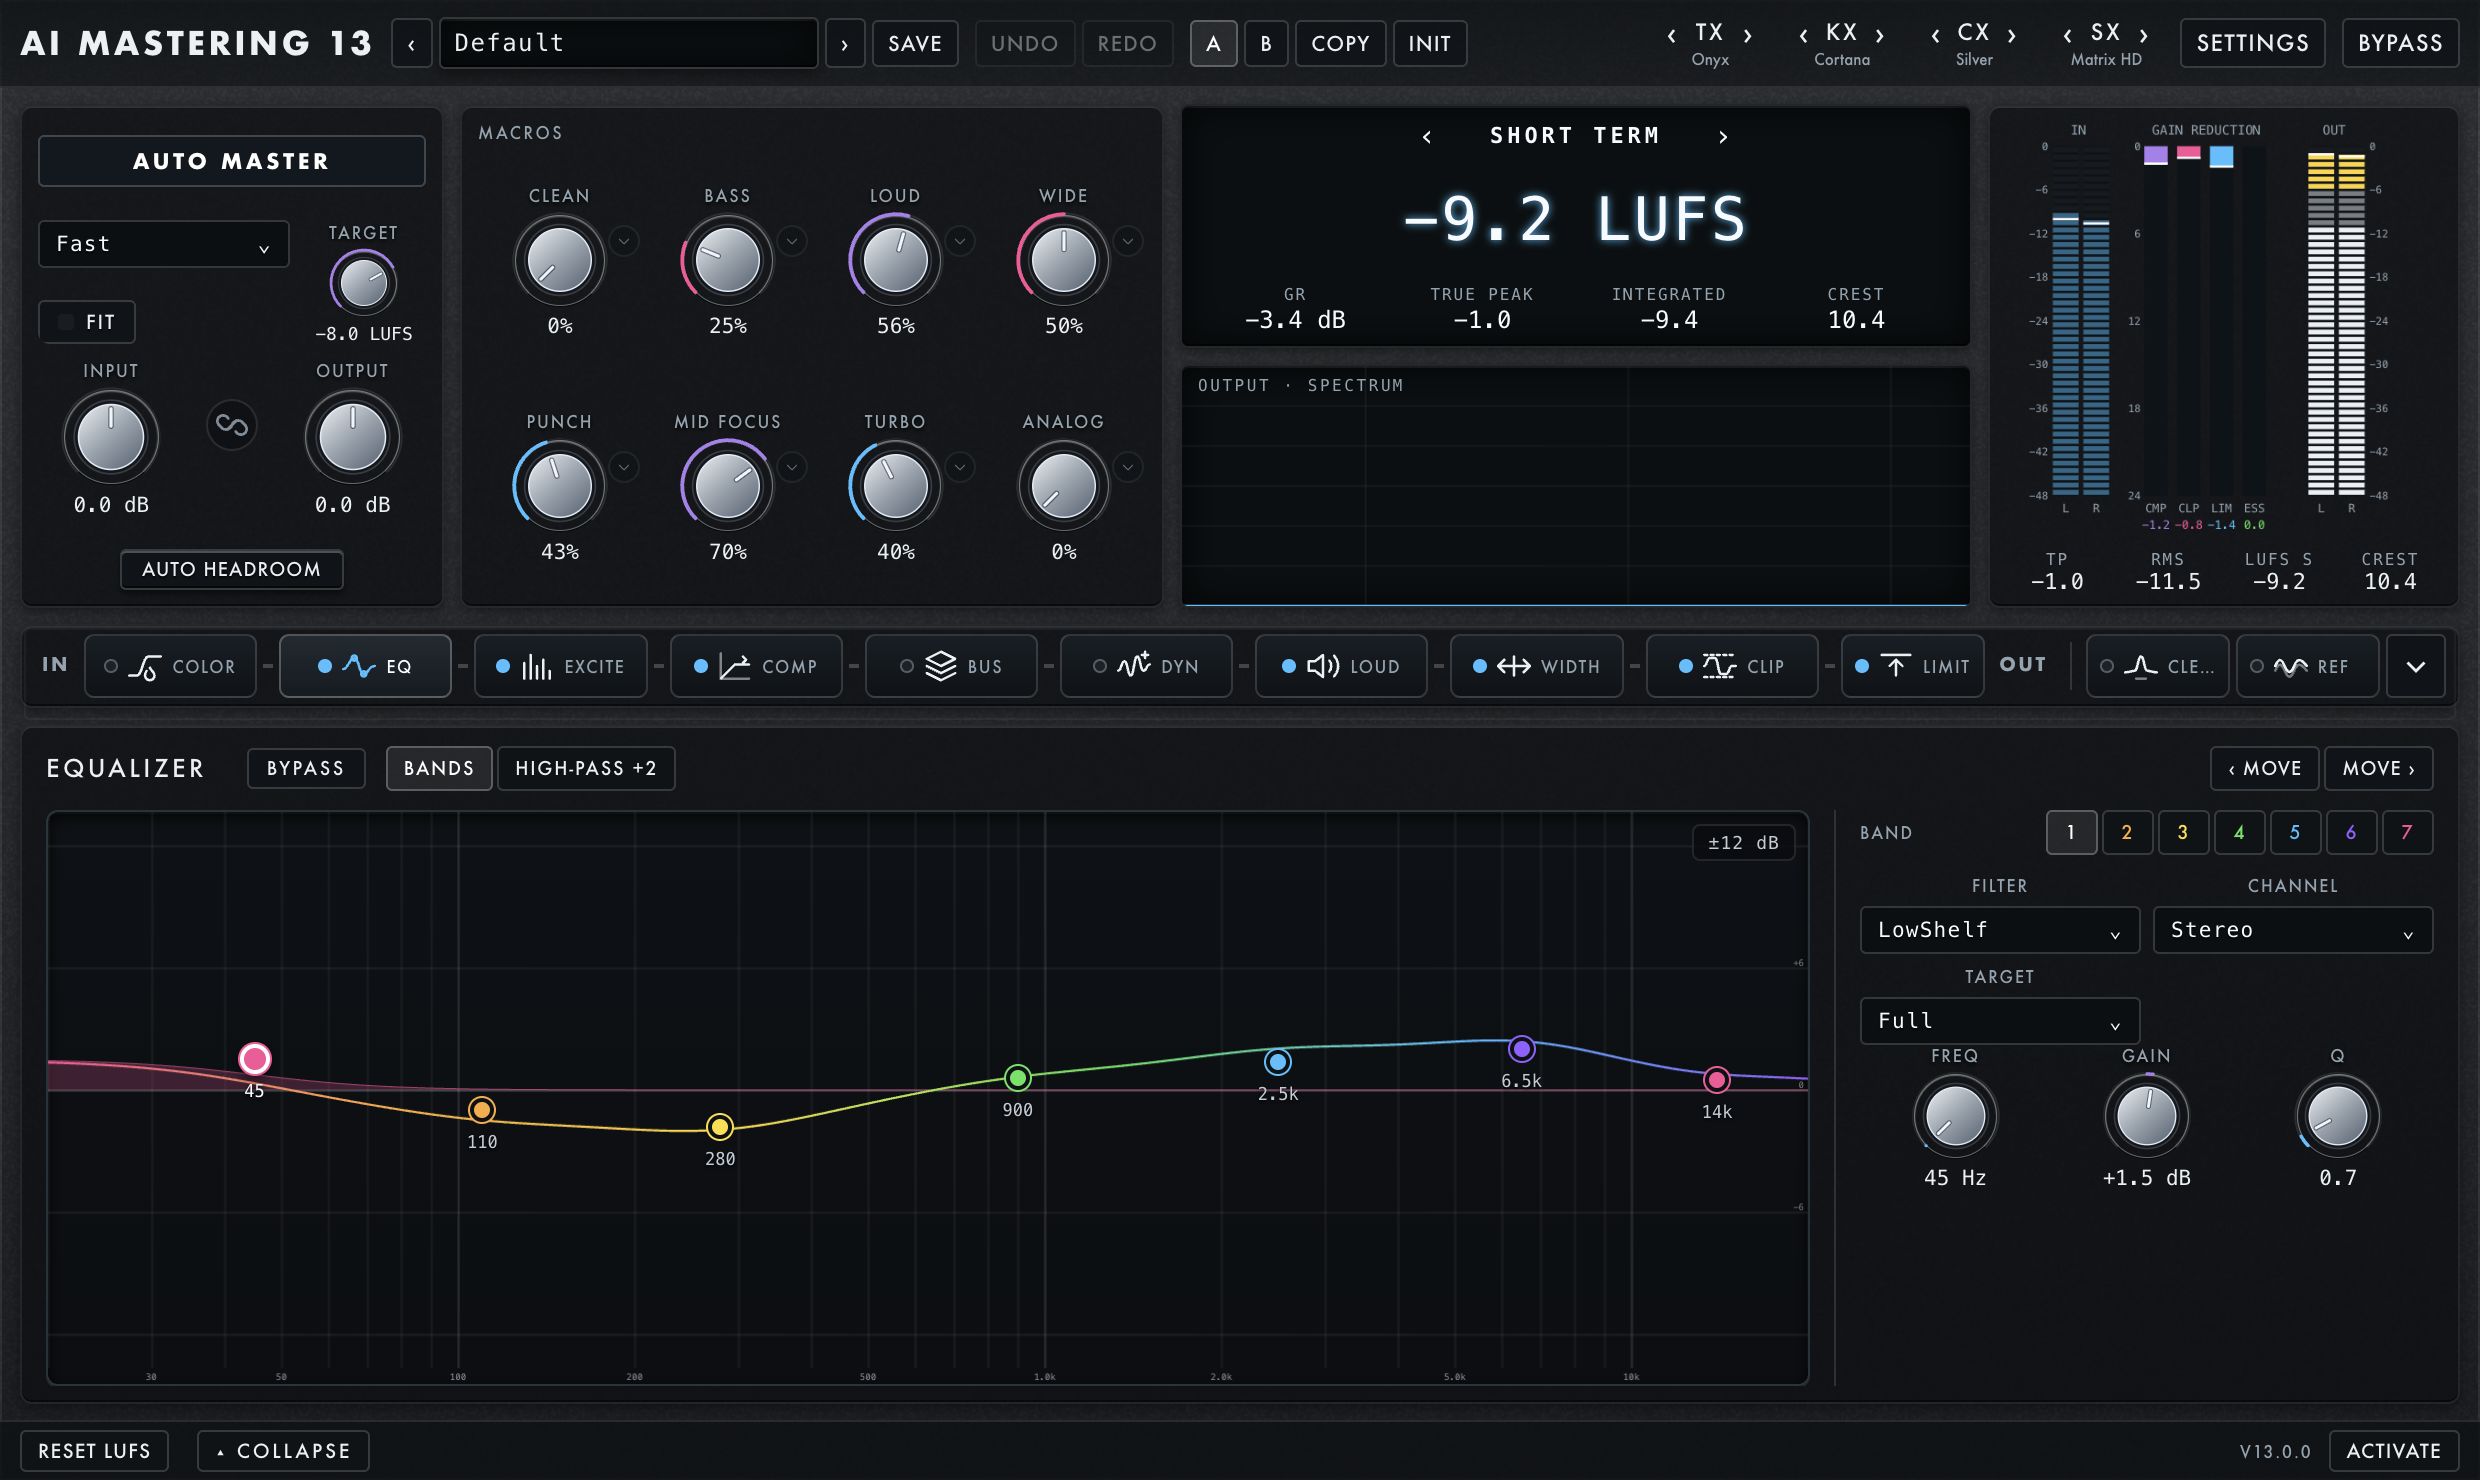
Task: Click the EXCITE module bars icon
Action: pos(537,666)
